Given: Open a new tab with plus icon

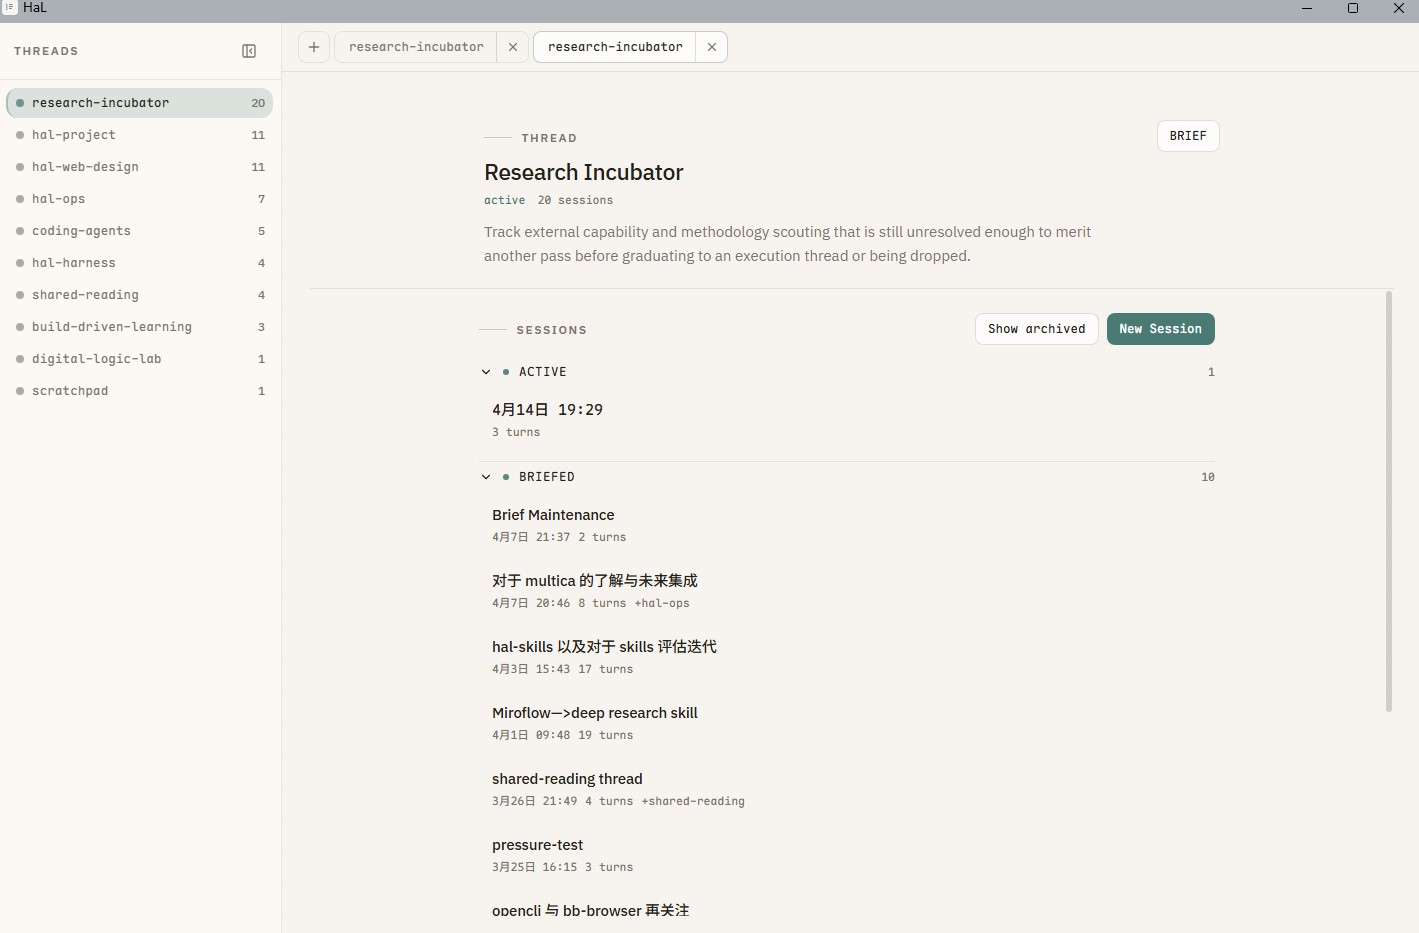Looking at the screenshot, I should tap(314, 47).
